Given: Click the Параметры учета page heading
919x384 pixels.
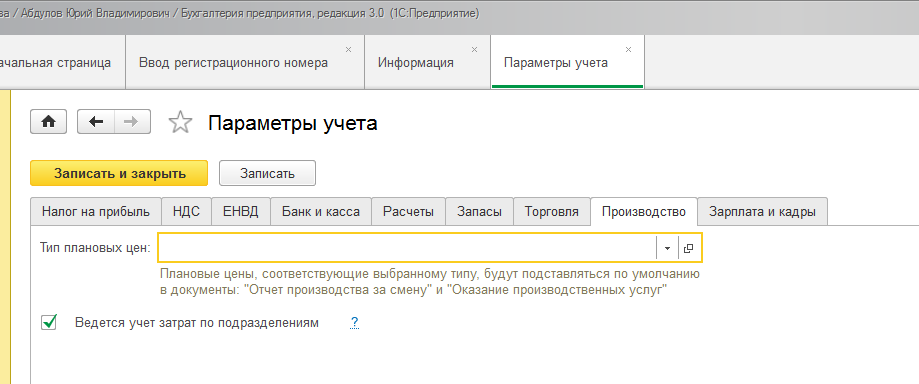Looking at the screenshot, I should (292, 123).
